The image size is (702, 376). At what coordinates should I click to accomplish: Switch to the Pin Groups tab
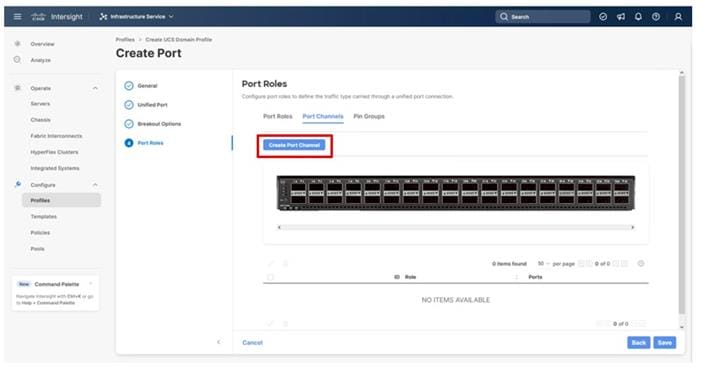point(369,116)
